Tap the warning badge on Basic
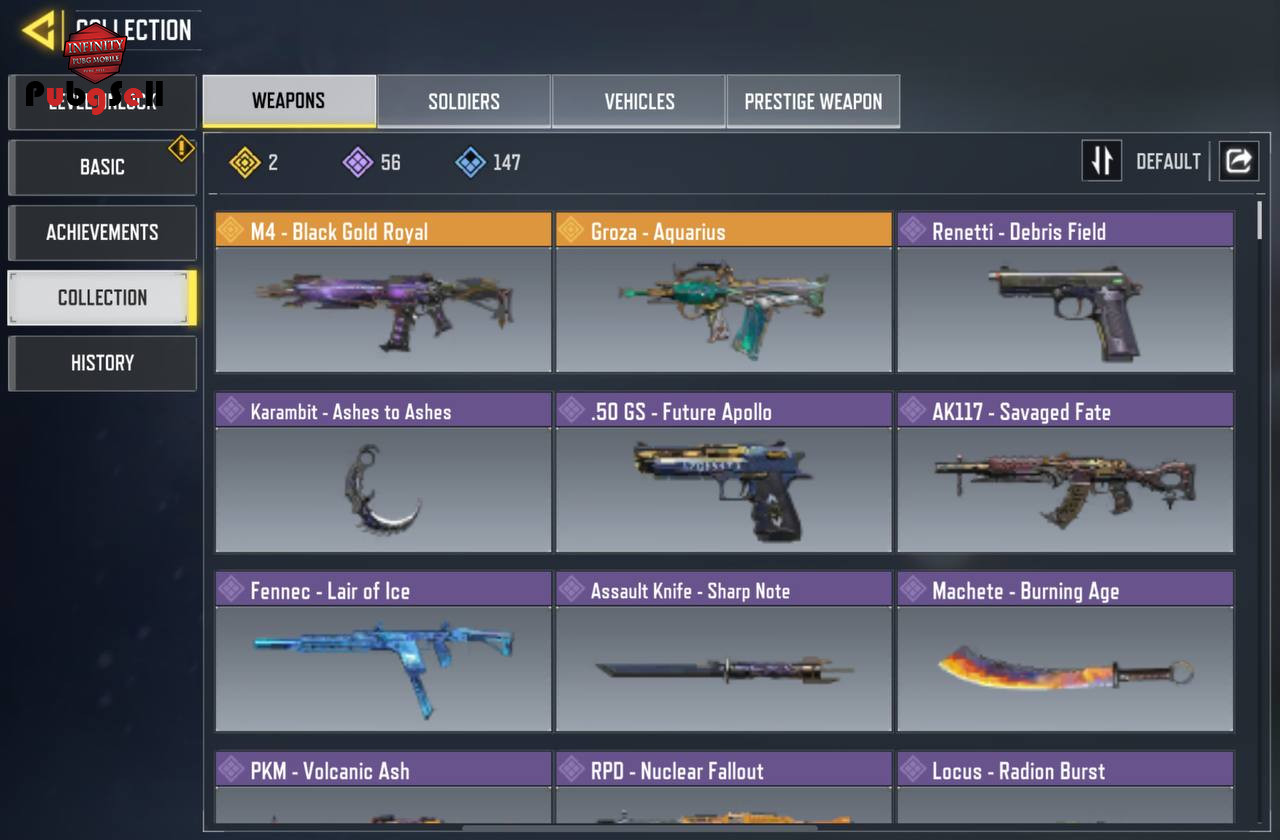This screenshot has width=1280, height=840. coord(181,149)
